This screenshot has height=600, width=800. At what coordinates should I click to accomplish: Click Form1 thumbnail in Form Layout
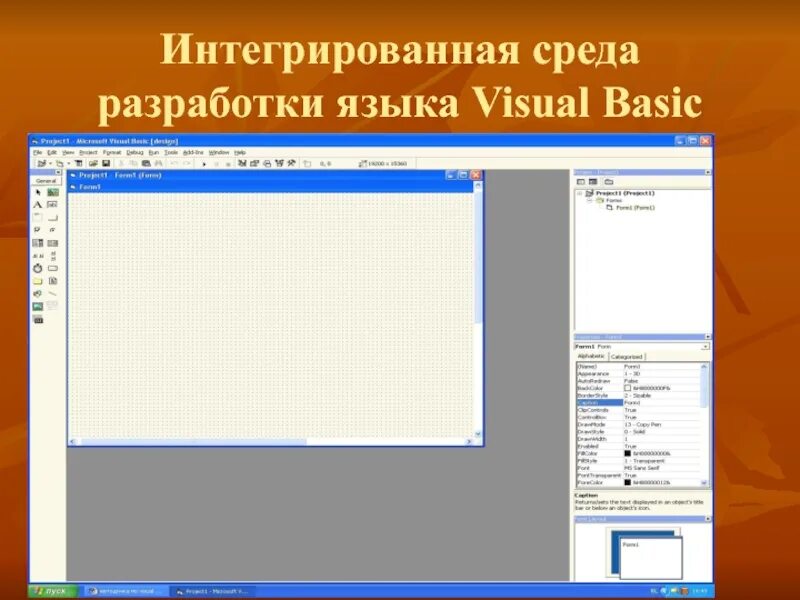[651, 557]
